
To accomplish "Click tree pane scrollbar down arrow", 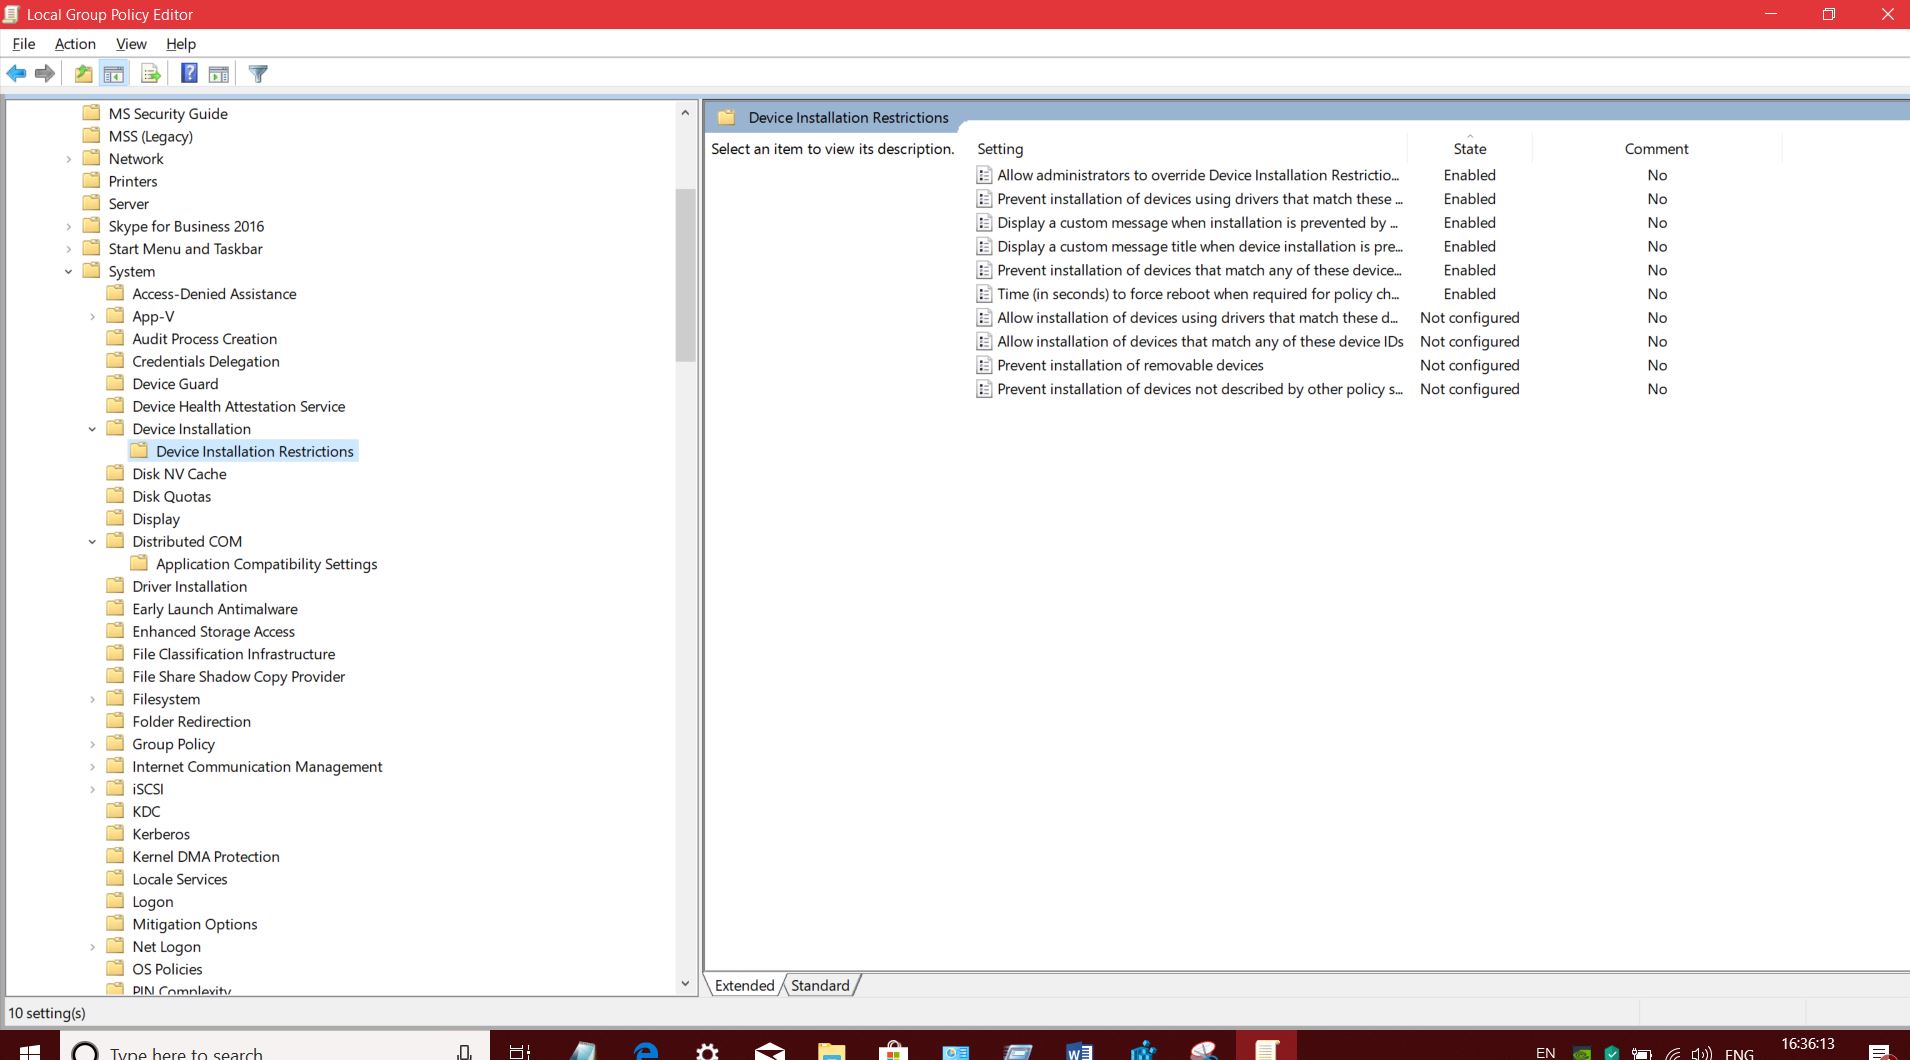I will [685, 983].
